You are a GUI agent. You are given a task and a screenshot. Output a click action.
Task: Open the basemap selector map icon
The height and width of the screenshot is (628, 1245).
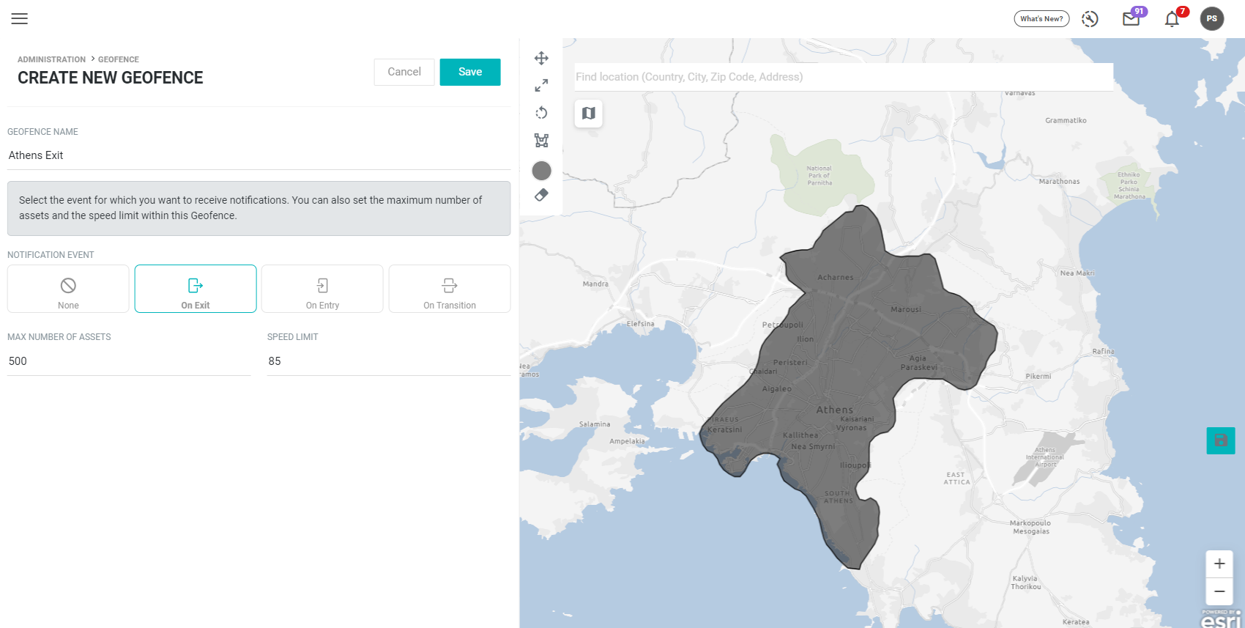coord(588,114)
